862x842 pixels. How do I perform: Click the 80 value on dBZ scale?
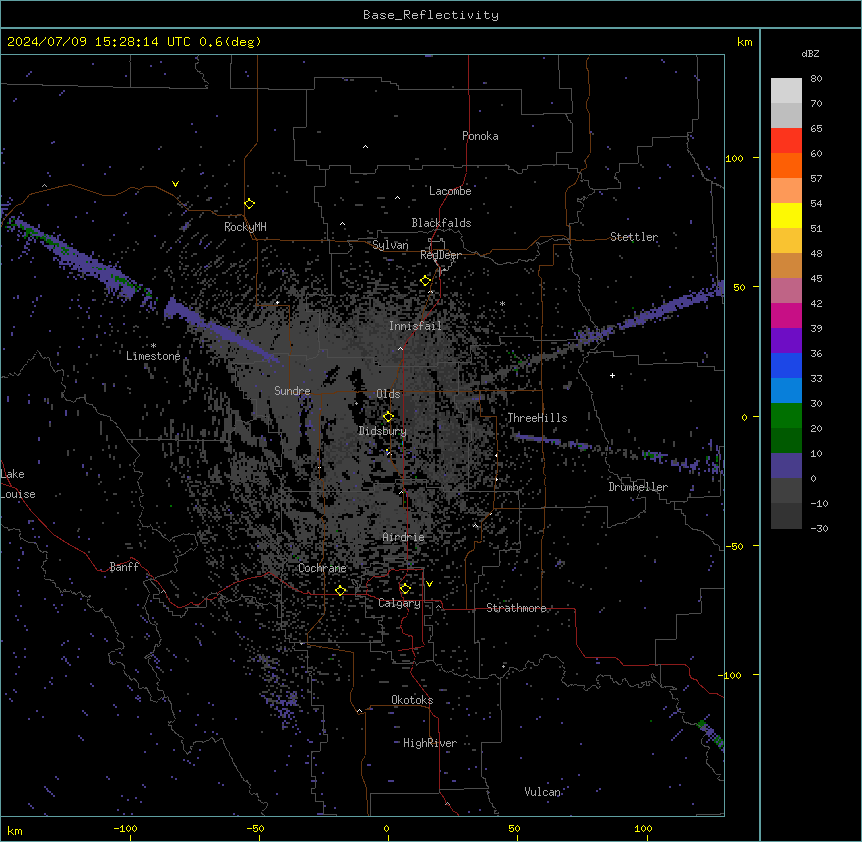point(816,79)
